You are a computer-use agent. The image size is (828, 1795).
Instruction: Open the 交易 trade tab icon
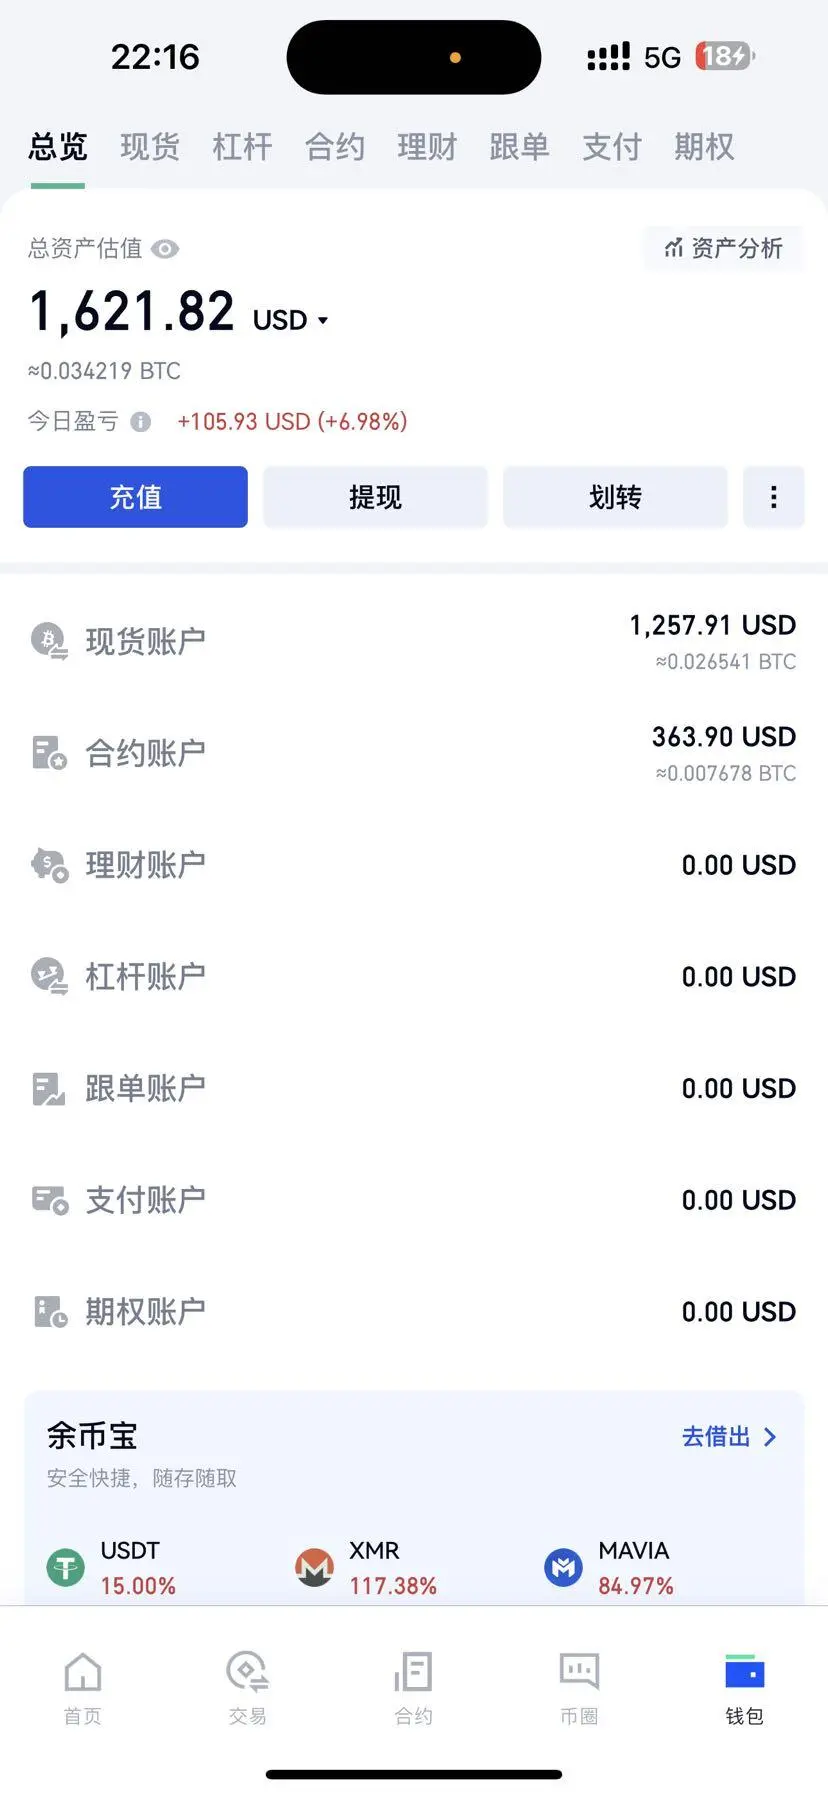[x=247, y=1671]
